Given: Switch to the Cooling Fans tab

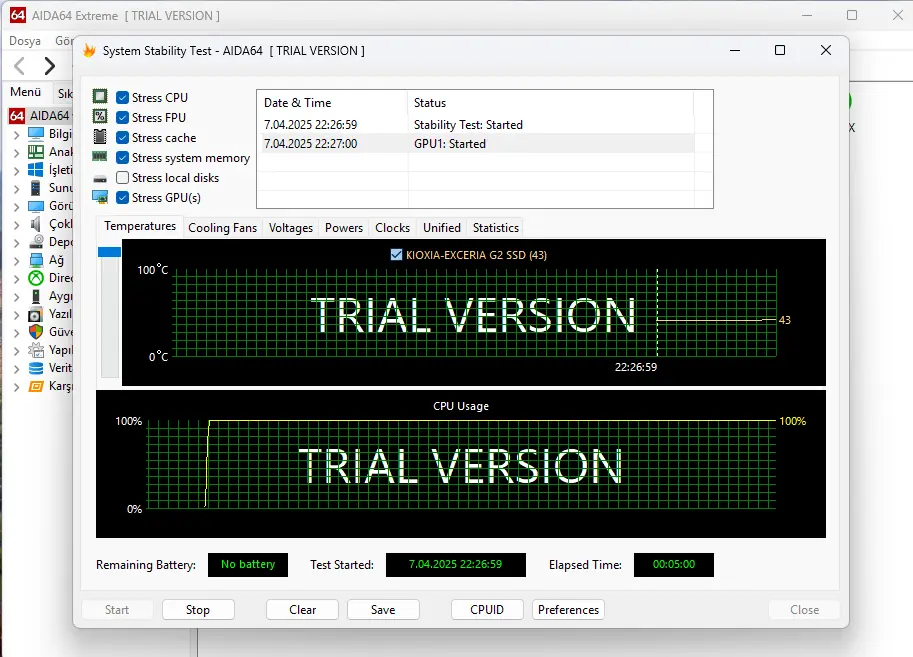Looking at the screenshot, I should 222,228.
